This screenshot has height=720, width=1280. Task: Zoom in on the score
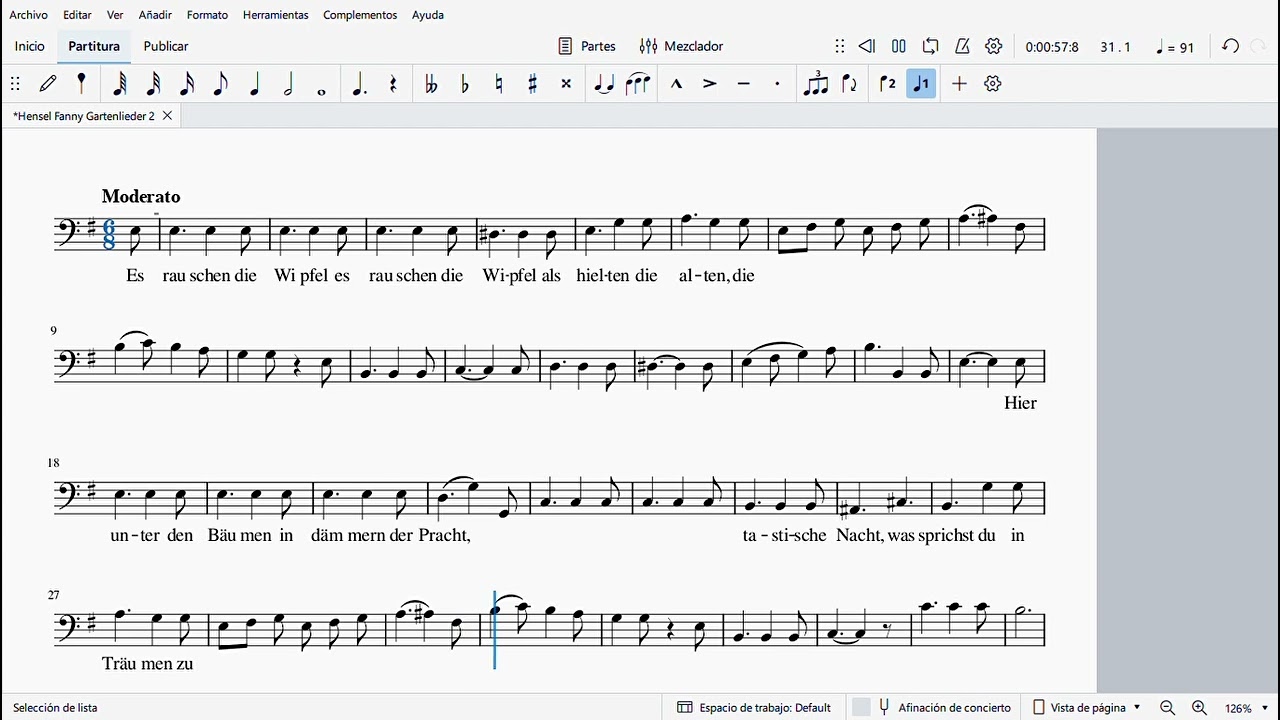coord(1199,708)
